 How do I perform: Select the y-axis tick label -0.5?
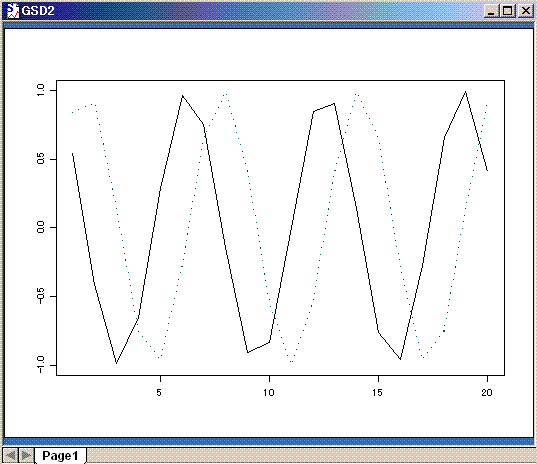(41, 294)
